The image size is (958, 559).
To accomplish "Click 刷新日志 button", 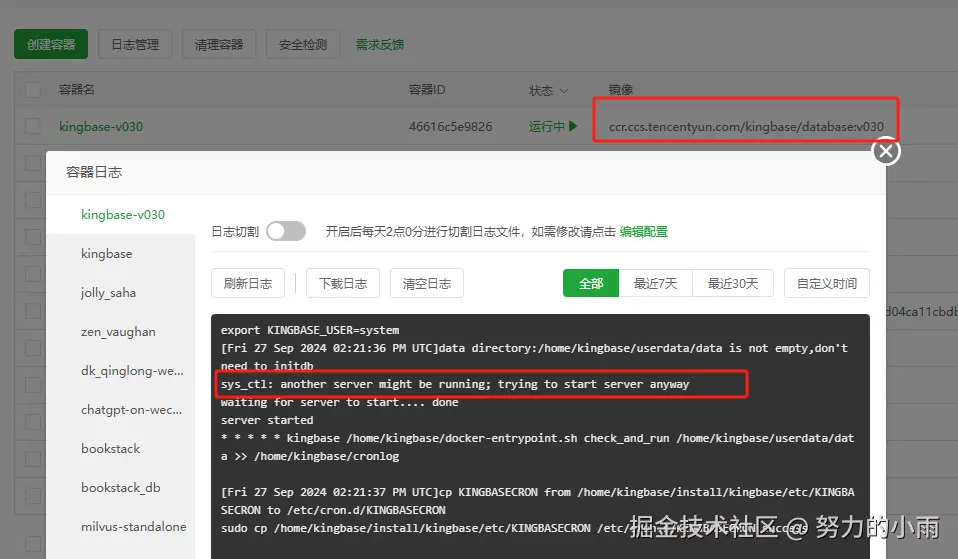I will click(248, 283).
